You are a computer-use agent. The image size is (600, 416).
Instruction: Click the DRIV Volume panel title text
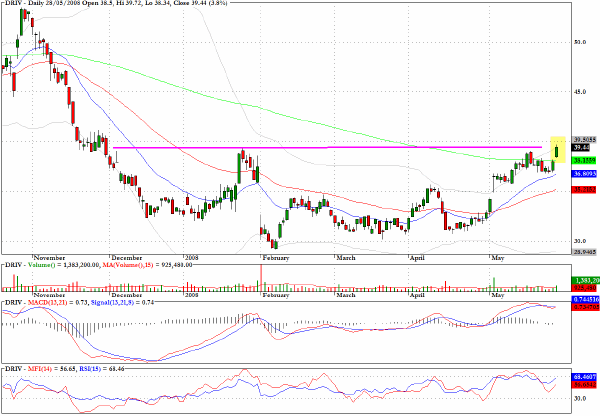coord(98,265)
